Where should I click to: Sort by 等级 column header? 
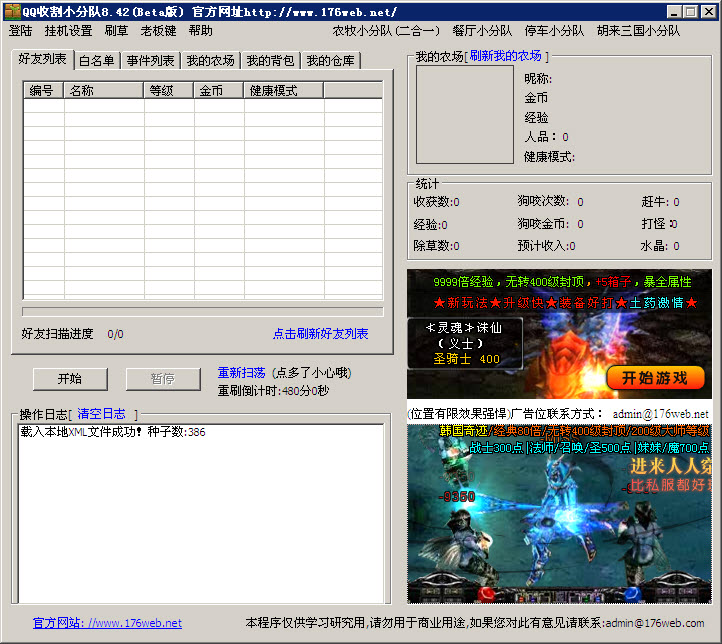click(169, 90)
